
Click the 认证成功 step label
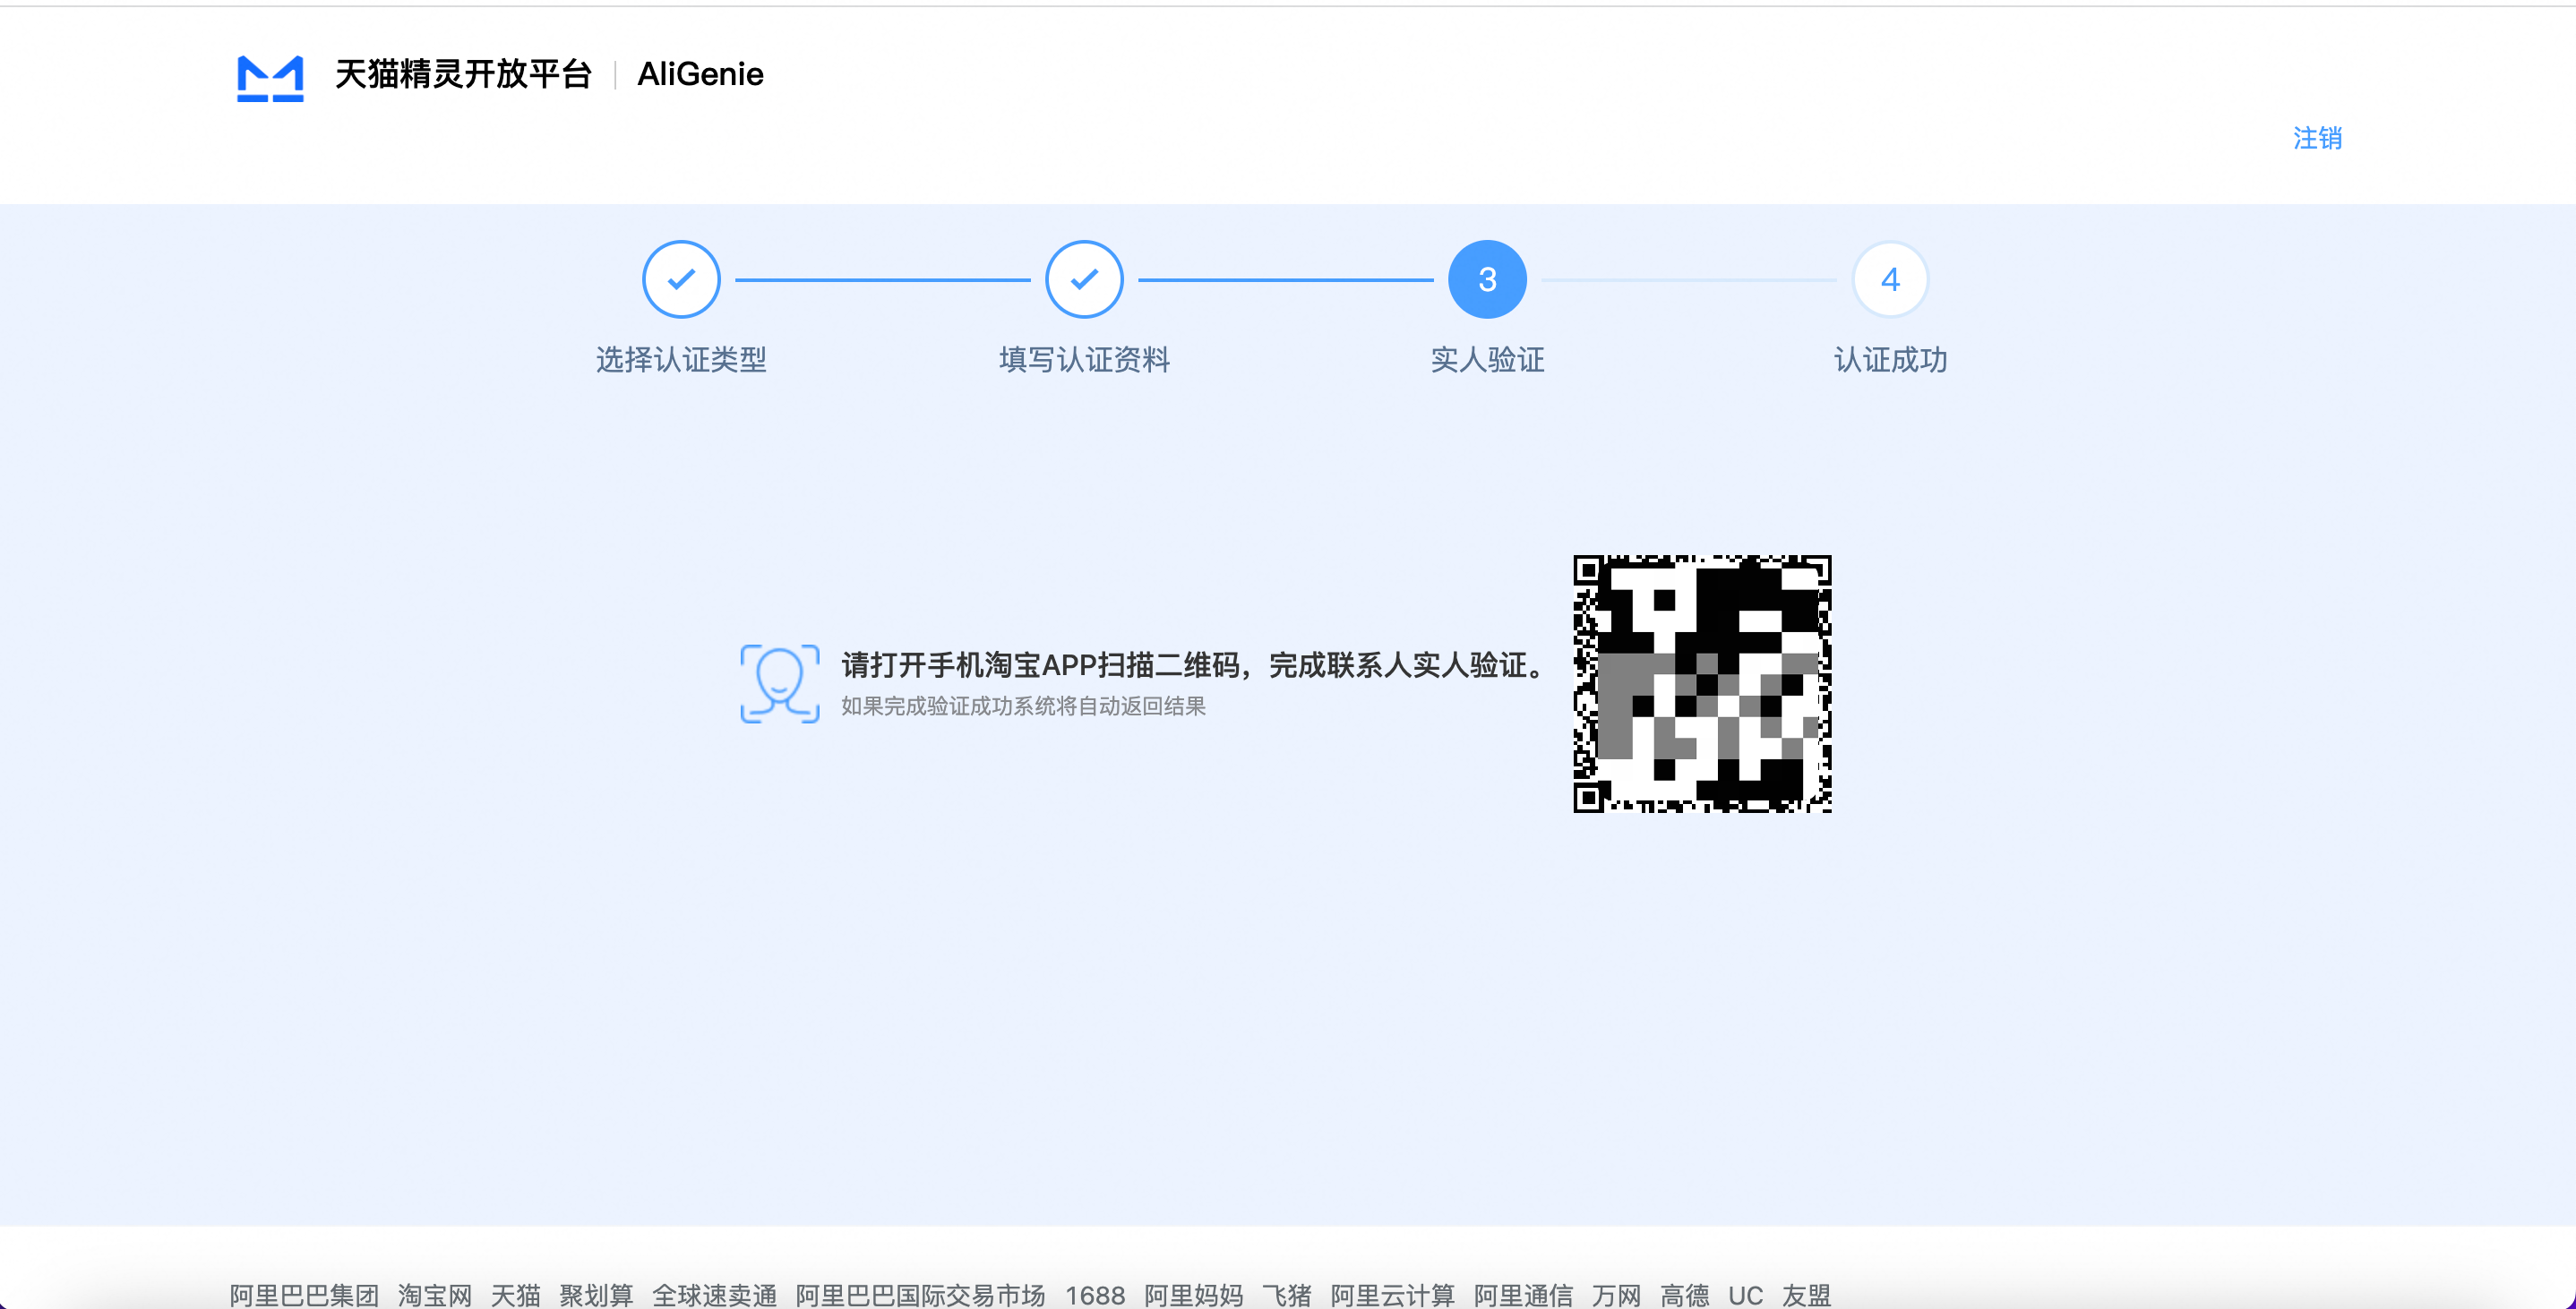(1890, 360)
